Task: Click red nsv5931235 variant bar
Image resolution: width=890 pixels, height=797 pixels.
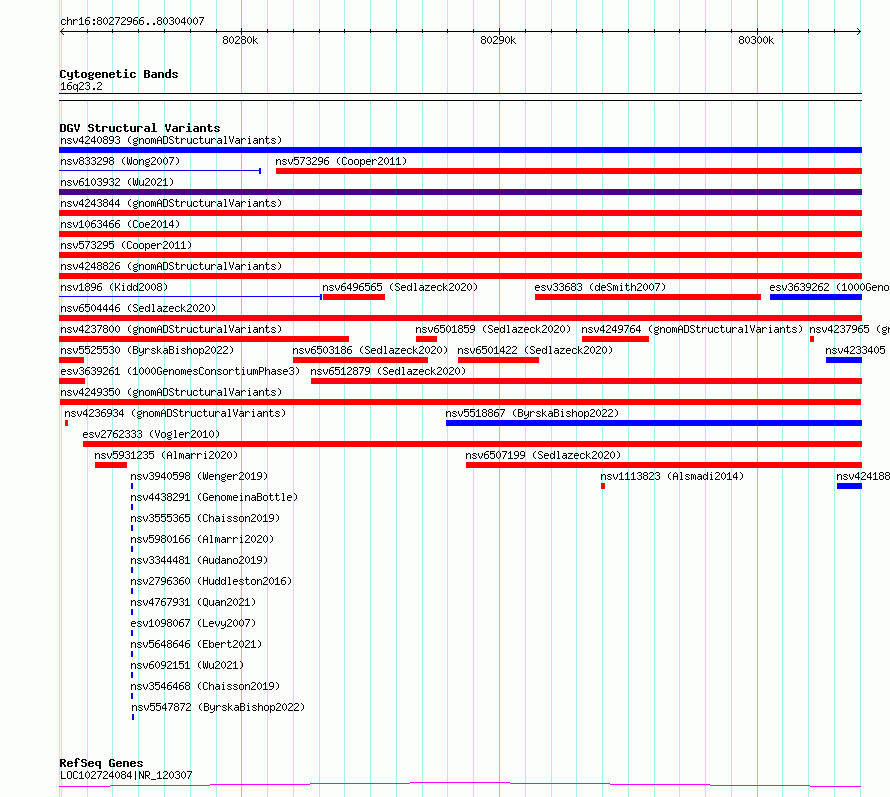Action: pyautogui.click(x=111, y=465)
